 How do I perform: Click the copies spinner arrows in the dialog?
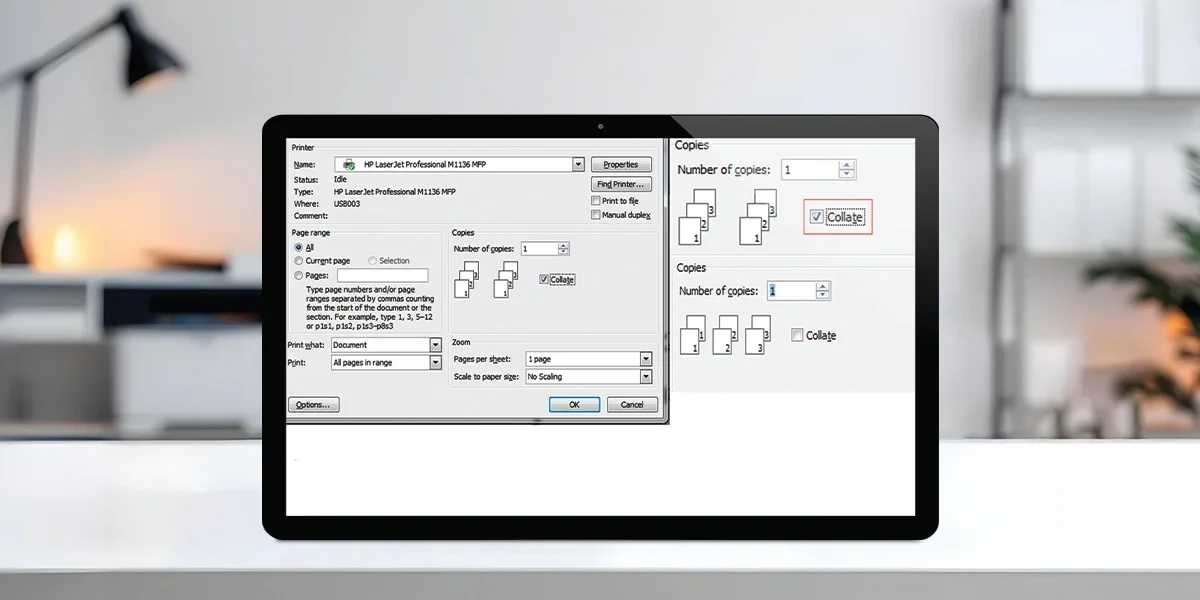click(564, 248)
